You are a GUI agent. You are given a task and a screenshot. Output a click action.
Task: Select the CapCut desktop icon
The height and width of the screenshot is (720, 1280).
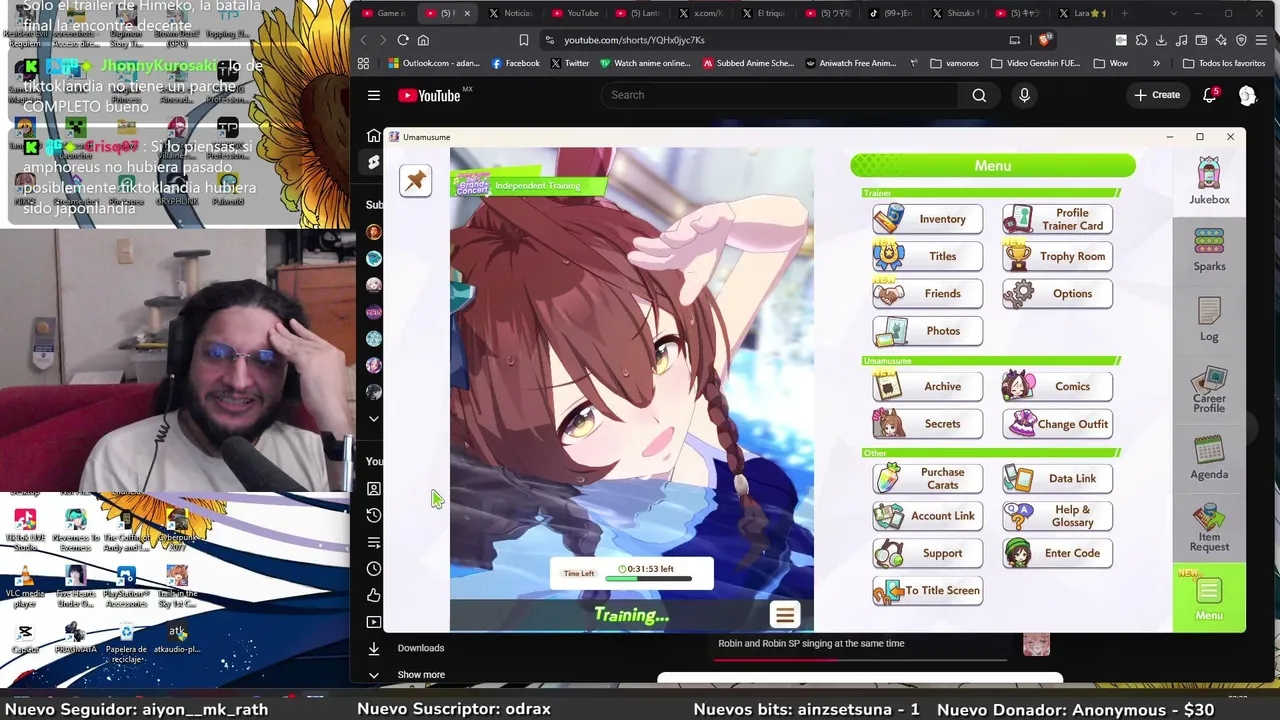[x=26, y=639]
